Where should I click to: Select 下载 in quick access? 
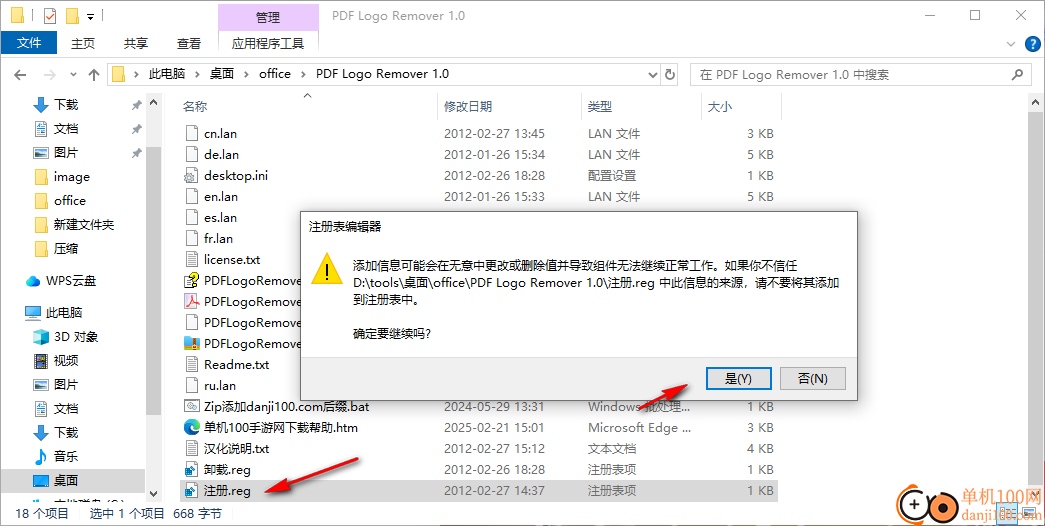[x=66, y=105]
